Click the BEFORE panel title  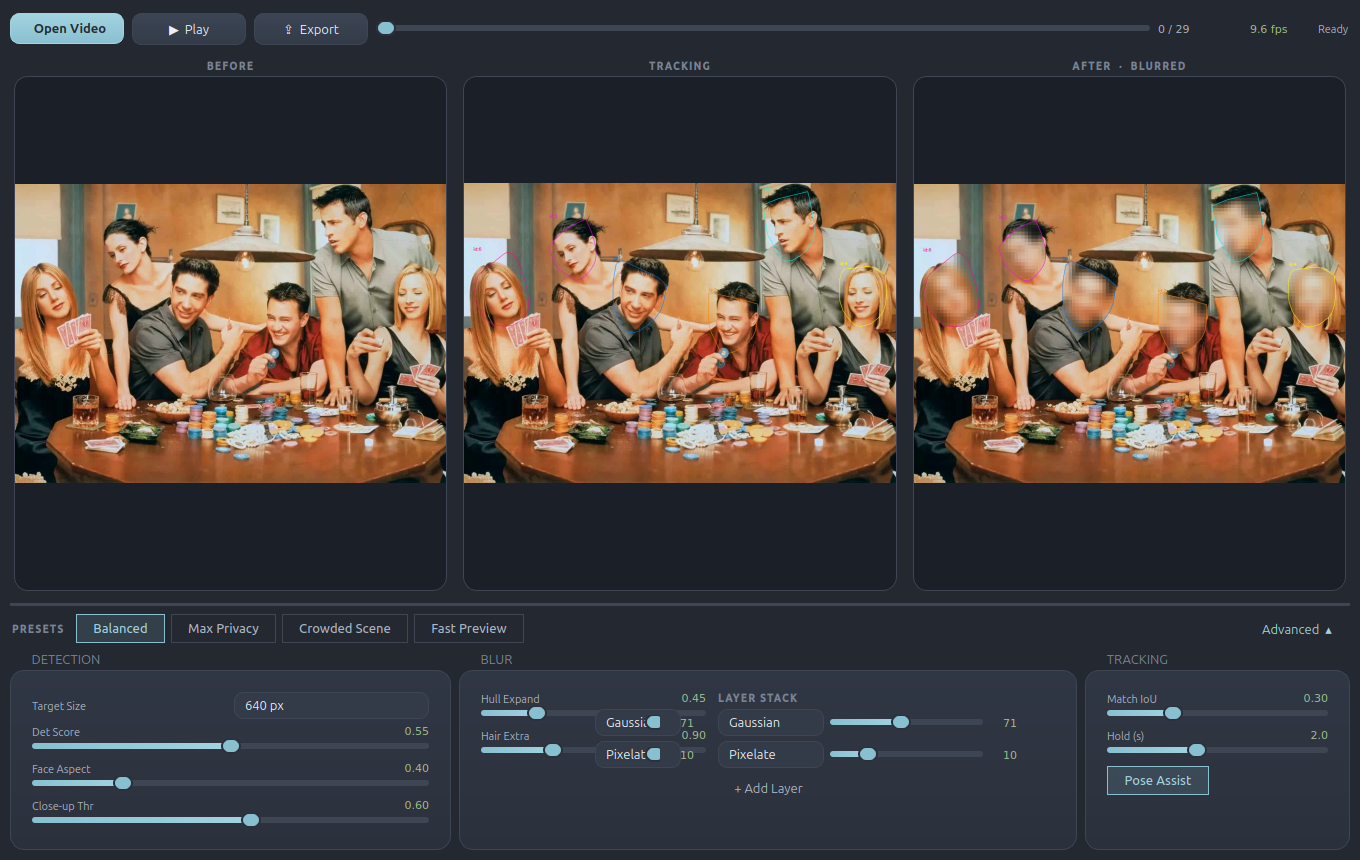pyautogui.click(x=230, y=66)
